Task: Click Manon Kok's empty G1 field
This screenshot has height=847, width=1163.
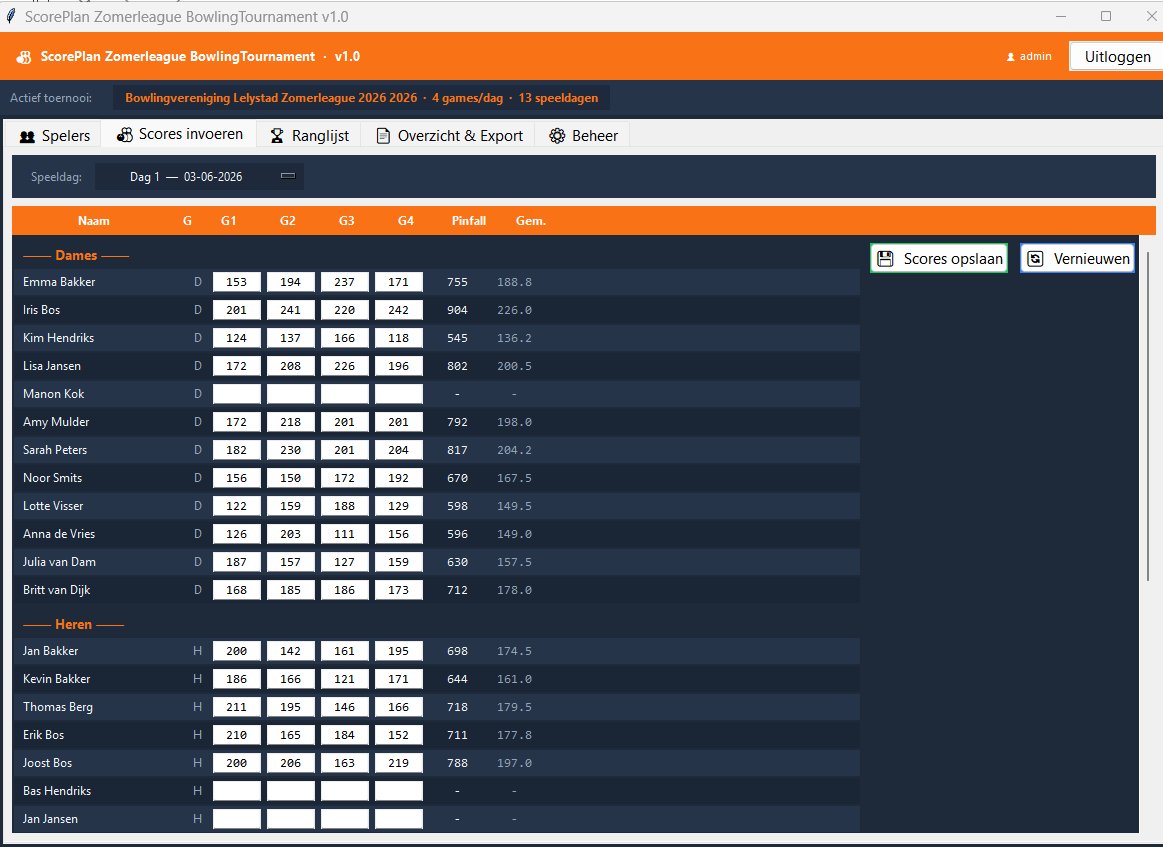Action: 237,394
